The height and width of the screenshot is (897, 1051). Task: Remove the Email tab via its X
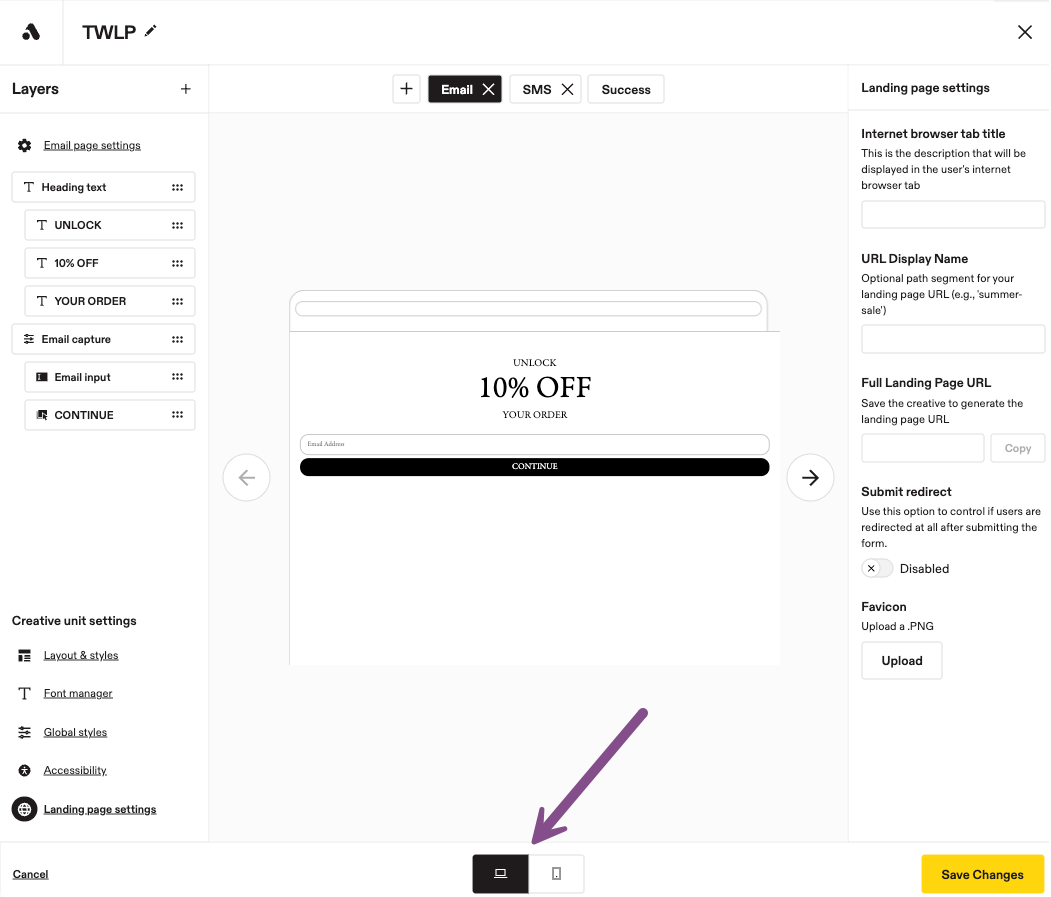(489, 89)
